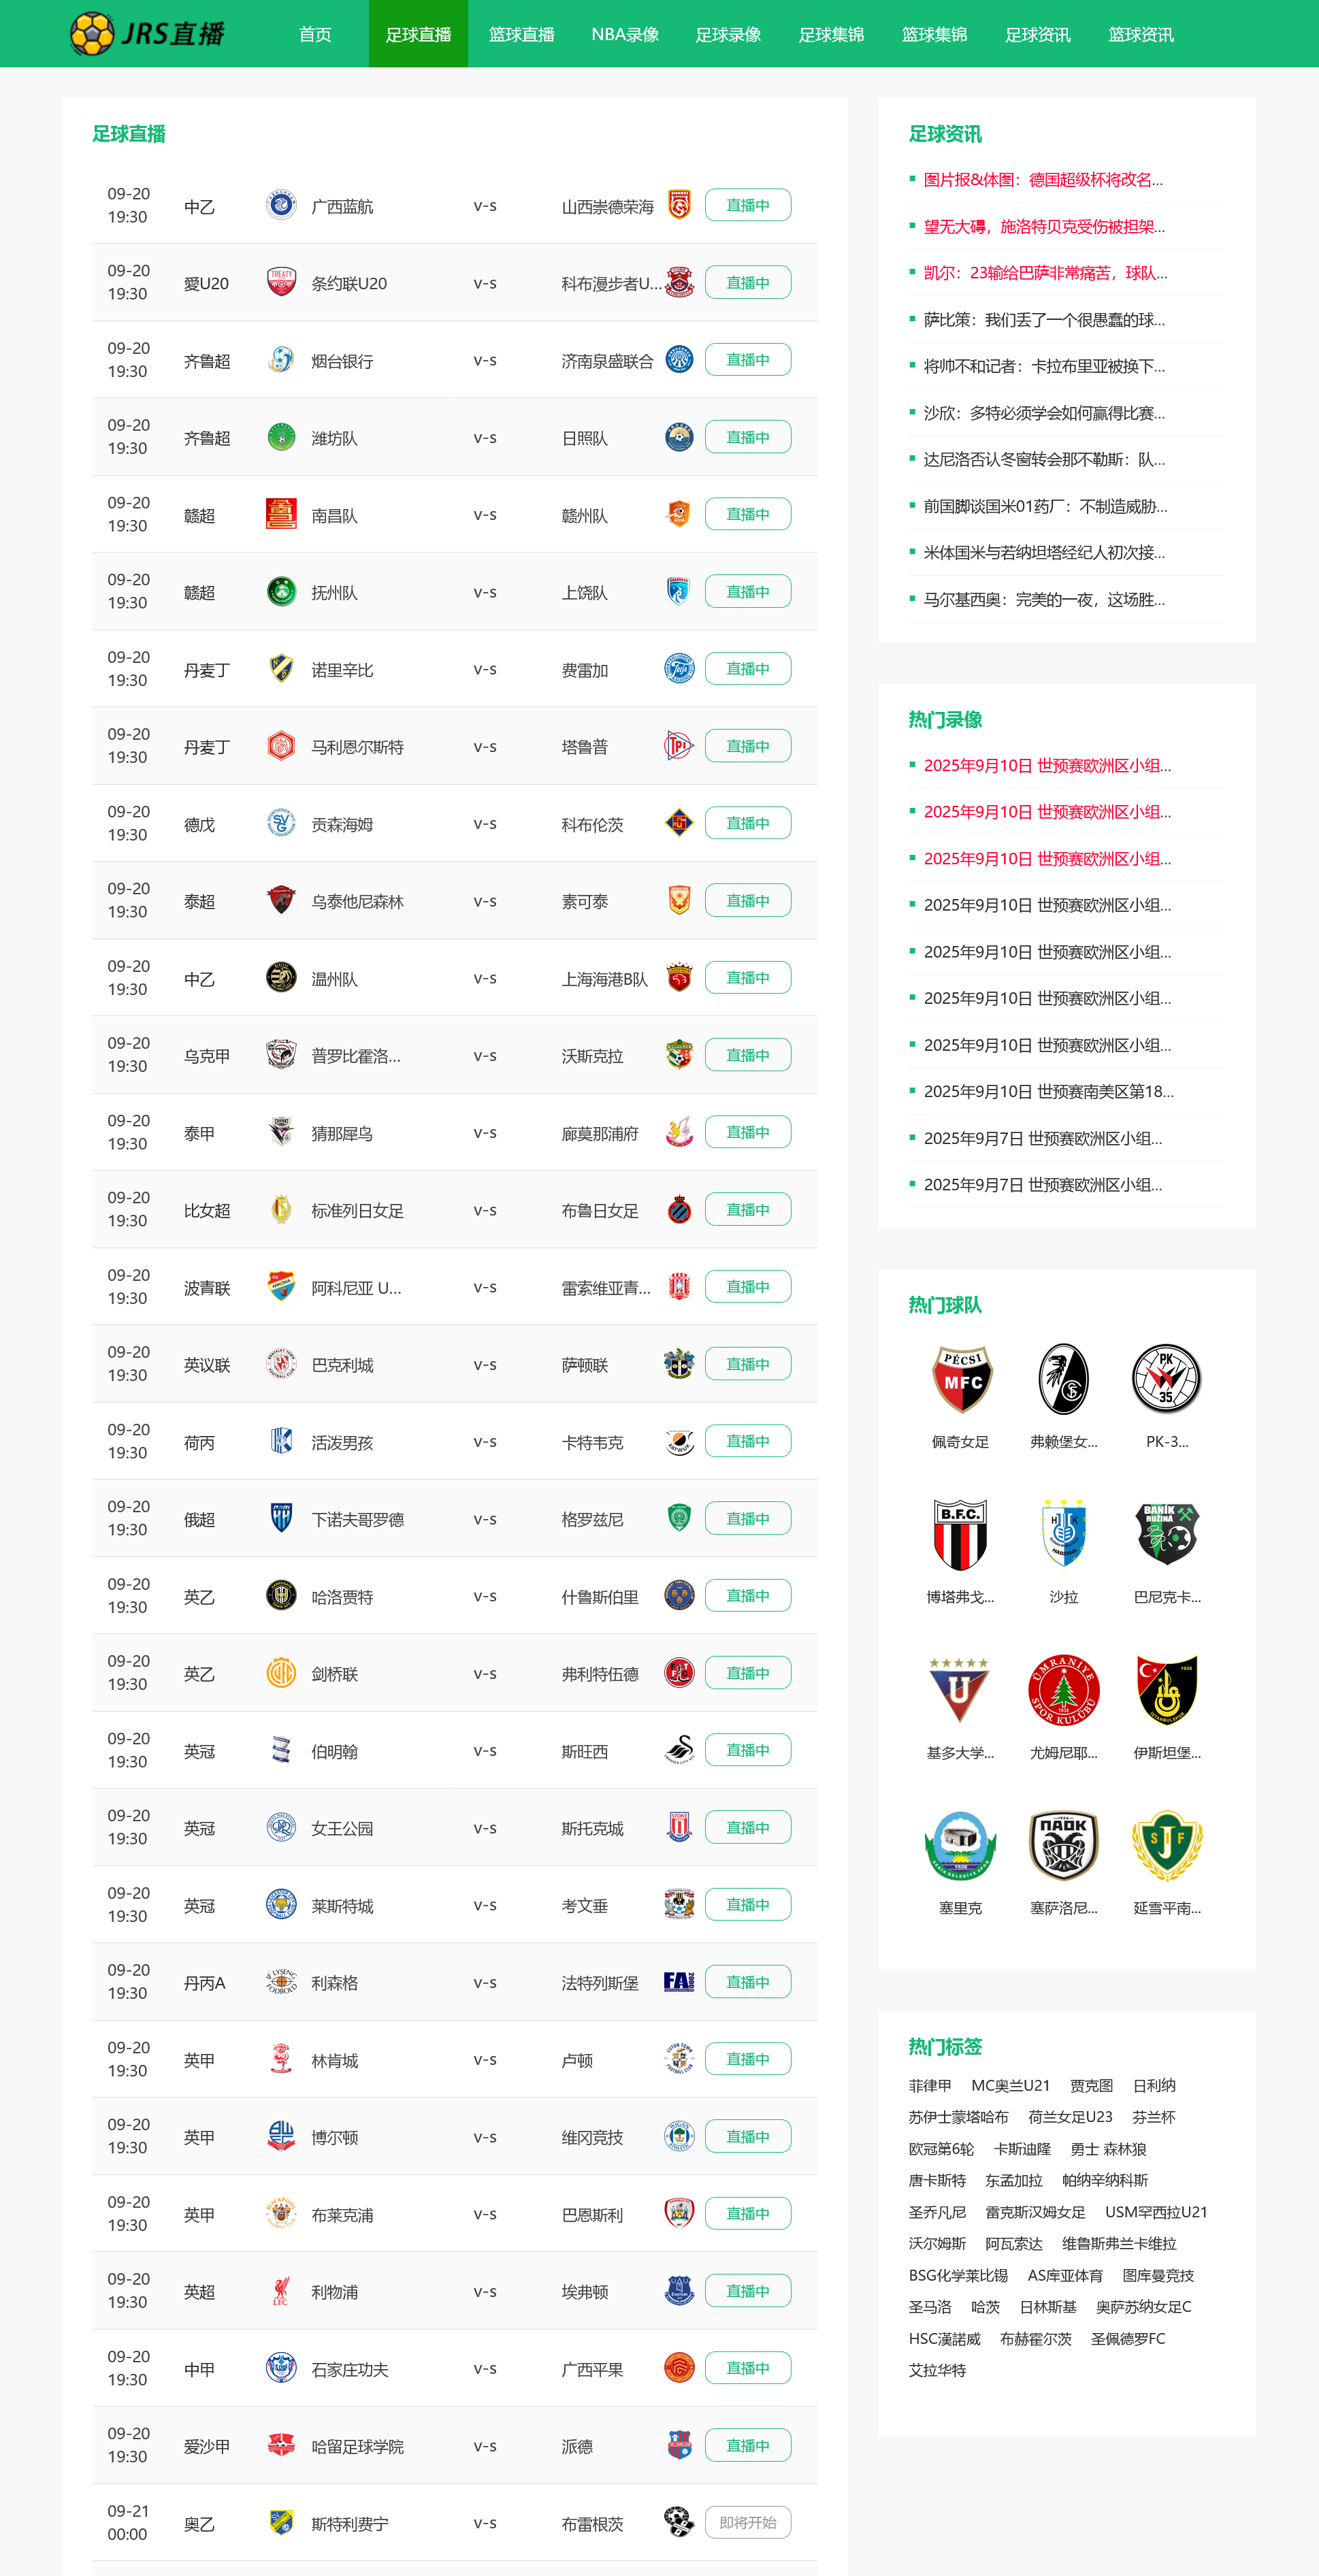Image resolution: width=1319 pixels, height=2576 pixels.
Task: Click the JRS直播 soccer ball logo
Action: click(91, 34)
